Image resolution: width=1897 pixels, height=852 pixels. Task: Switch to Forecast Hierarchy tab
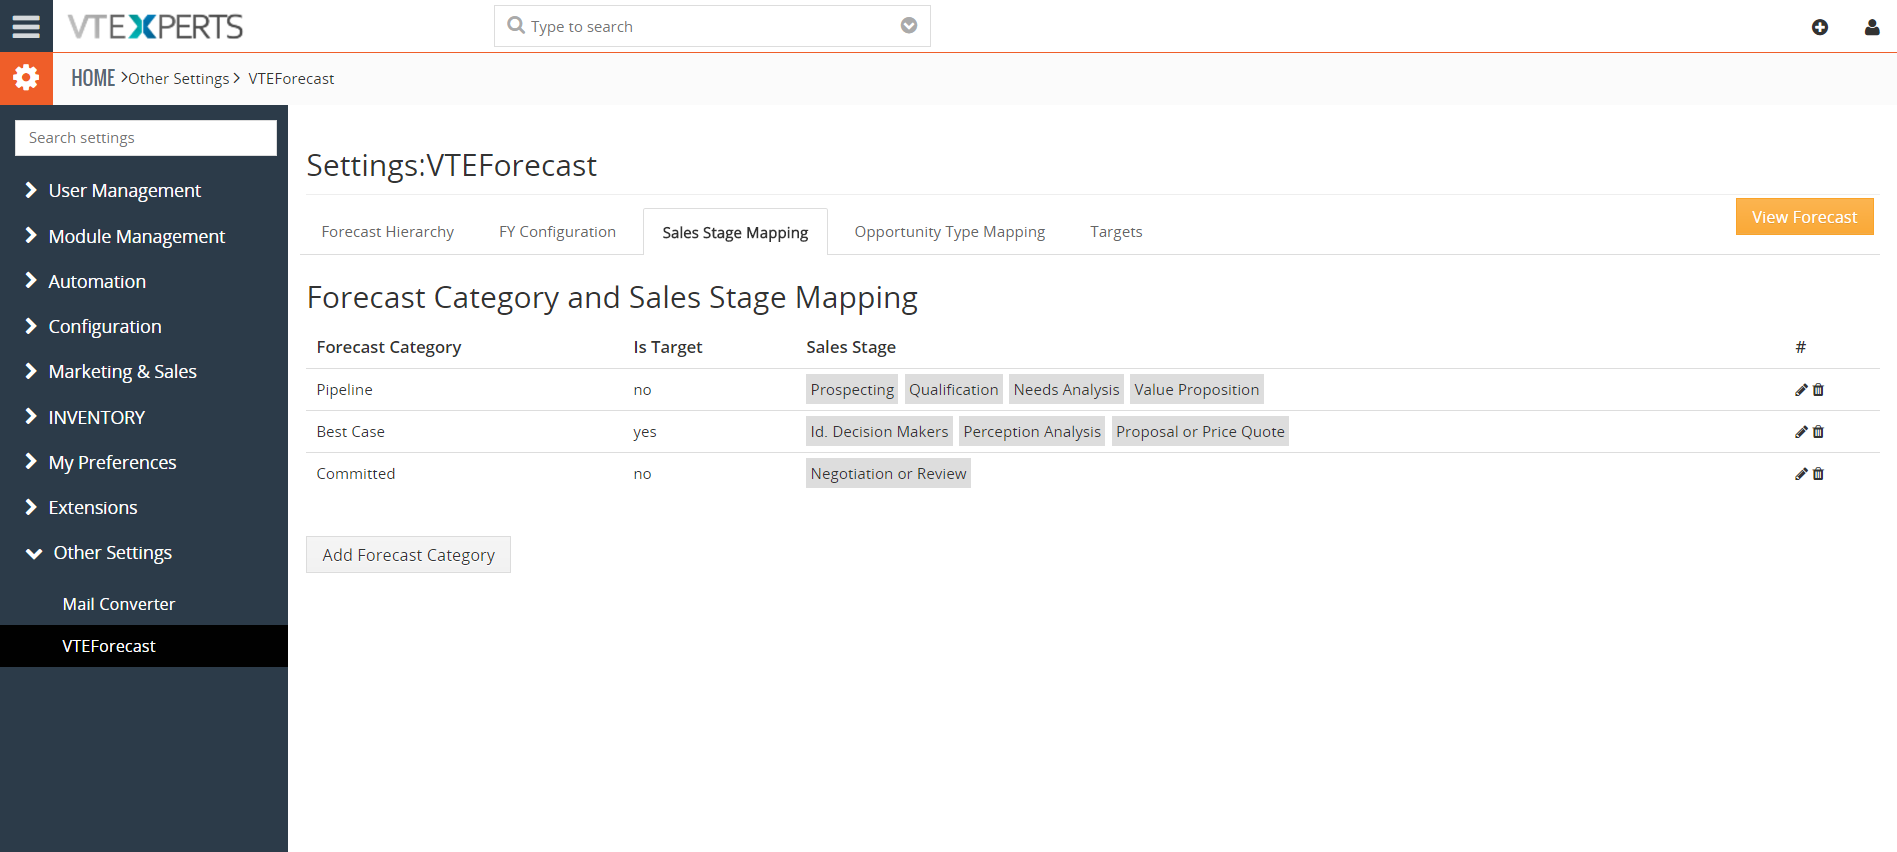(387, 232)
